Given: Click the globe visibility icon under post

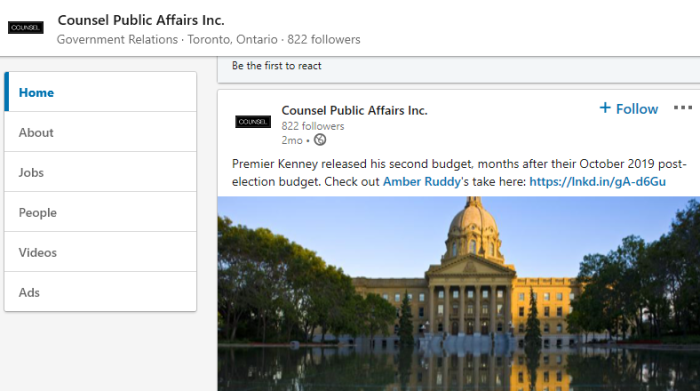Looking at the screenshot, I should click(x=320, y=140).
